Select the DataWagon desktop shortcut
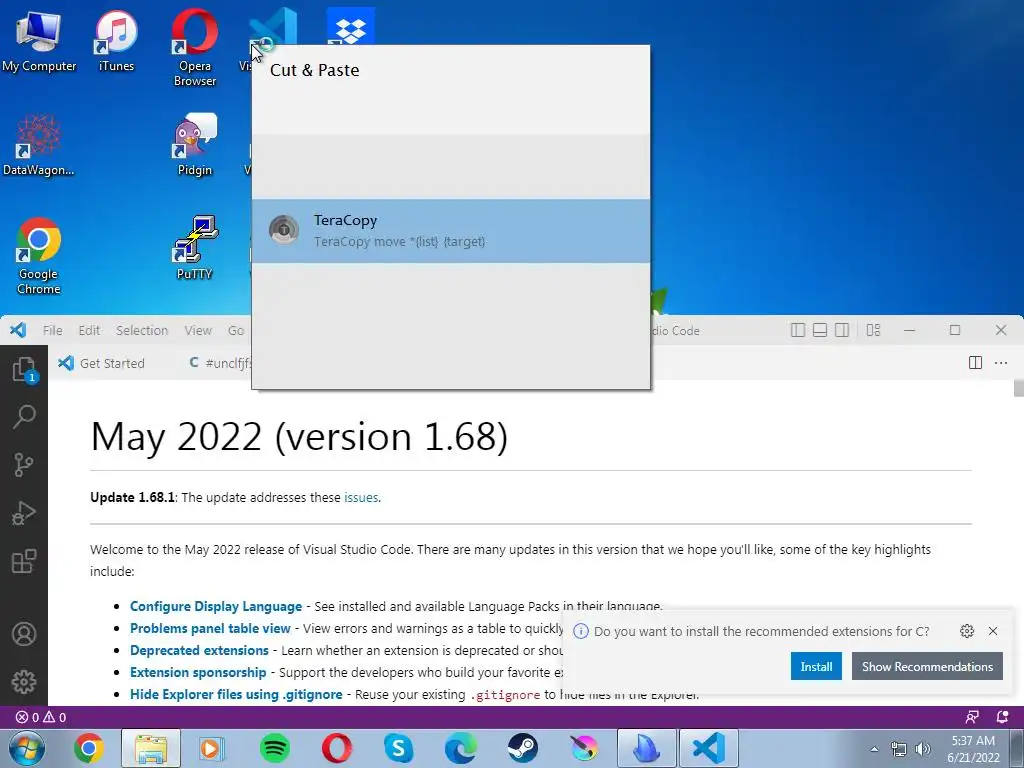The image size is (1024, 768). [x=39, y=145]
